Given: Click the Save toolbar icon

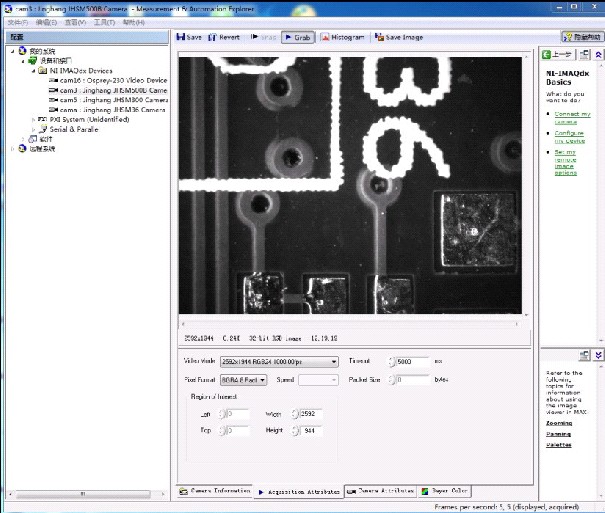Looking at the screenshot, I should (x=181, y=37).
